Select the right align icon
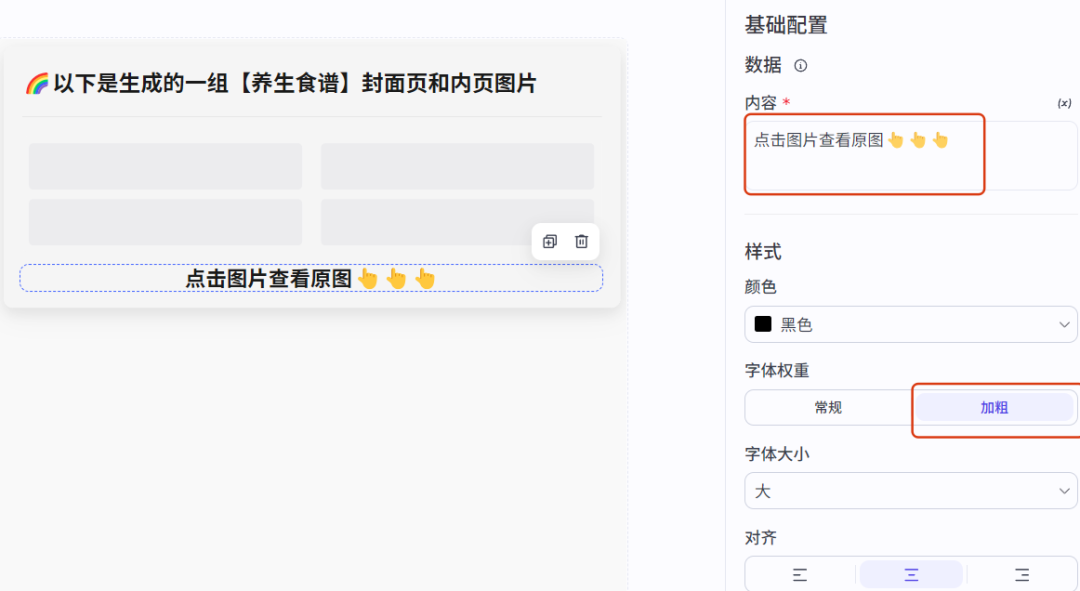 click(1022, 574)
